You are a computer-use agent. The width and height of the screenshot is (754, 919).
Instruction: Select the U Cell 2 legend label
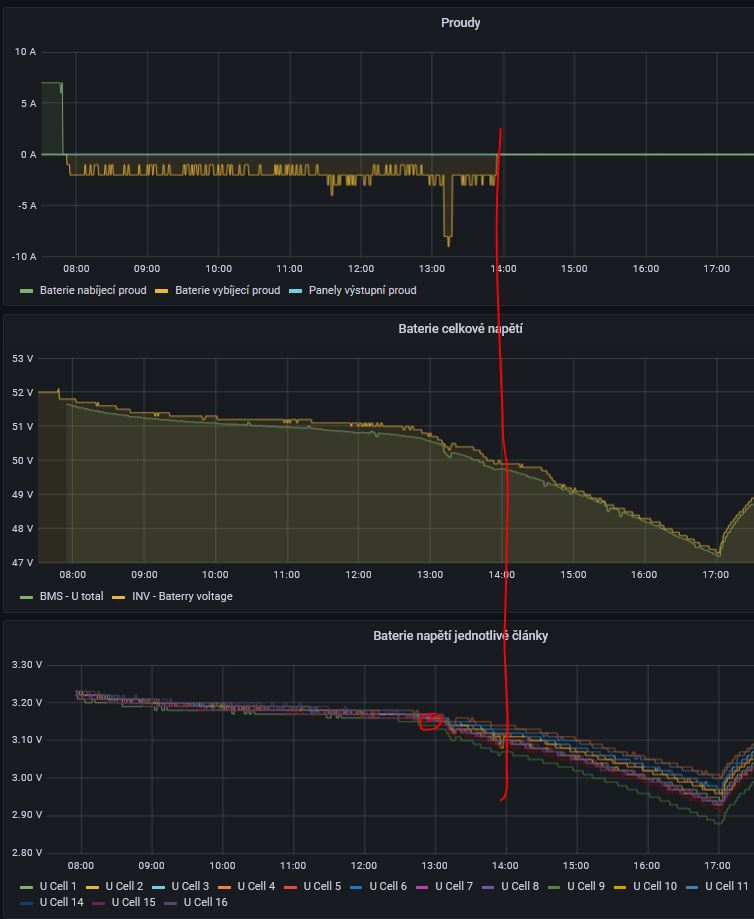(124, 886)
